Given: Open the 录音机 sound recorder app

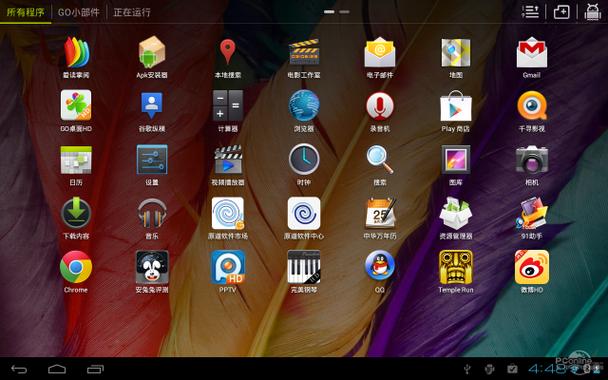Looking at the screenshot, I should coord(380,105).
